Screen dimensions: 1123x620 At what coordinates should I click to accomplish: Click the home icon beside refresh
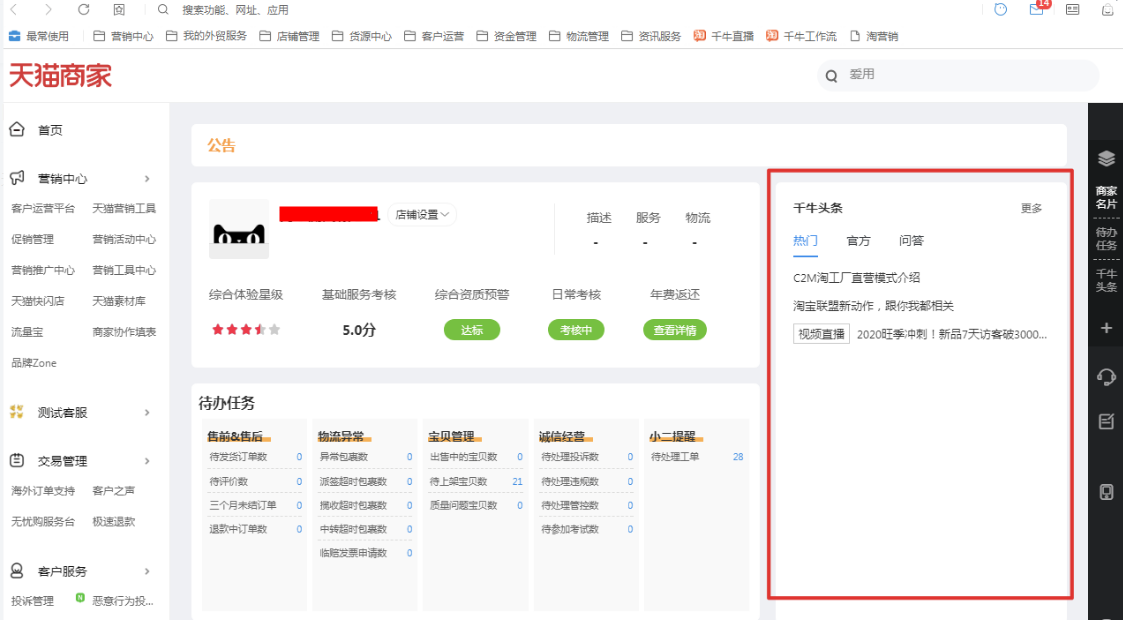click(x=119, y=9)
